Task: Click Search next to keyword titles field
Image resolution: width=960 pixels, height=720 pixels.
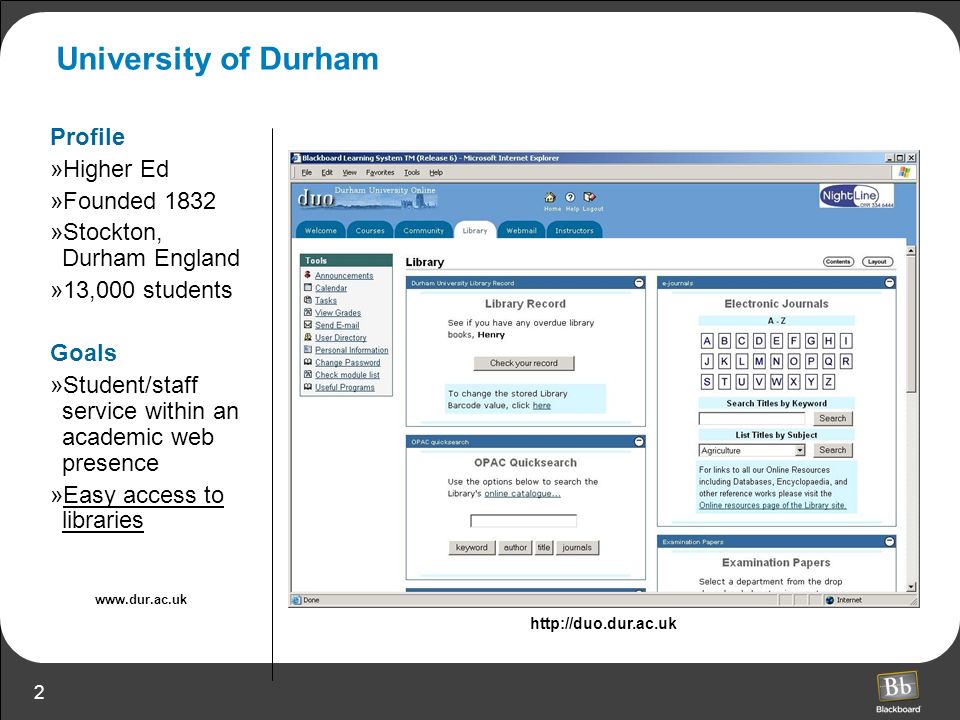Action: (833, 418)
